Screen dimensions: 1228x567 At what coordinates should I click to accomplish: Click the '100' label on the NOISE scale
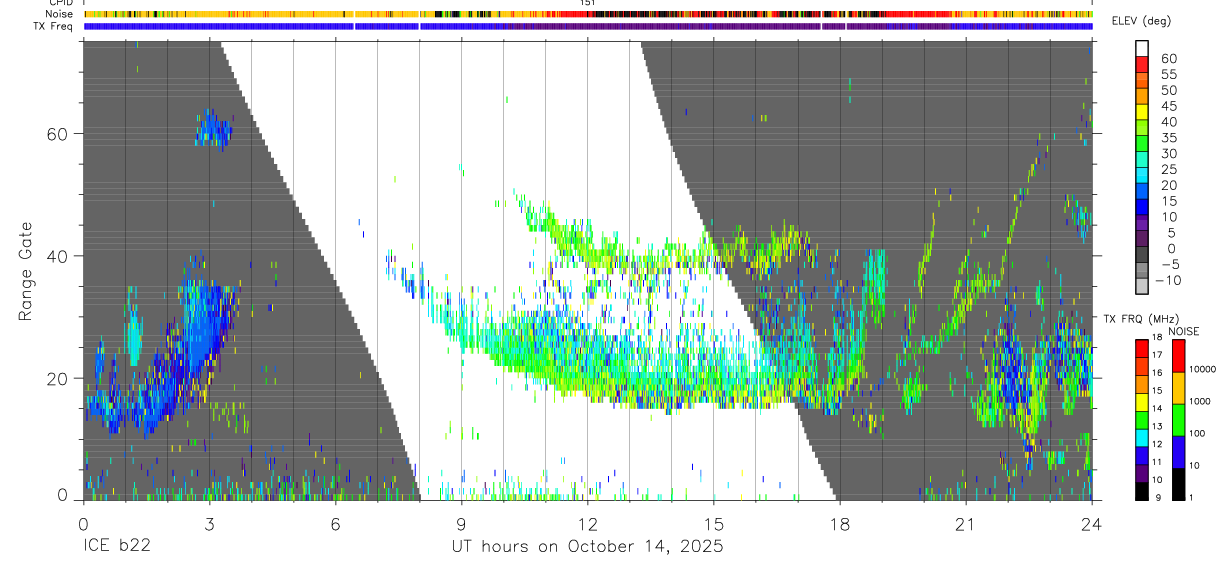tap(1195, 434)
